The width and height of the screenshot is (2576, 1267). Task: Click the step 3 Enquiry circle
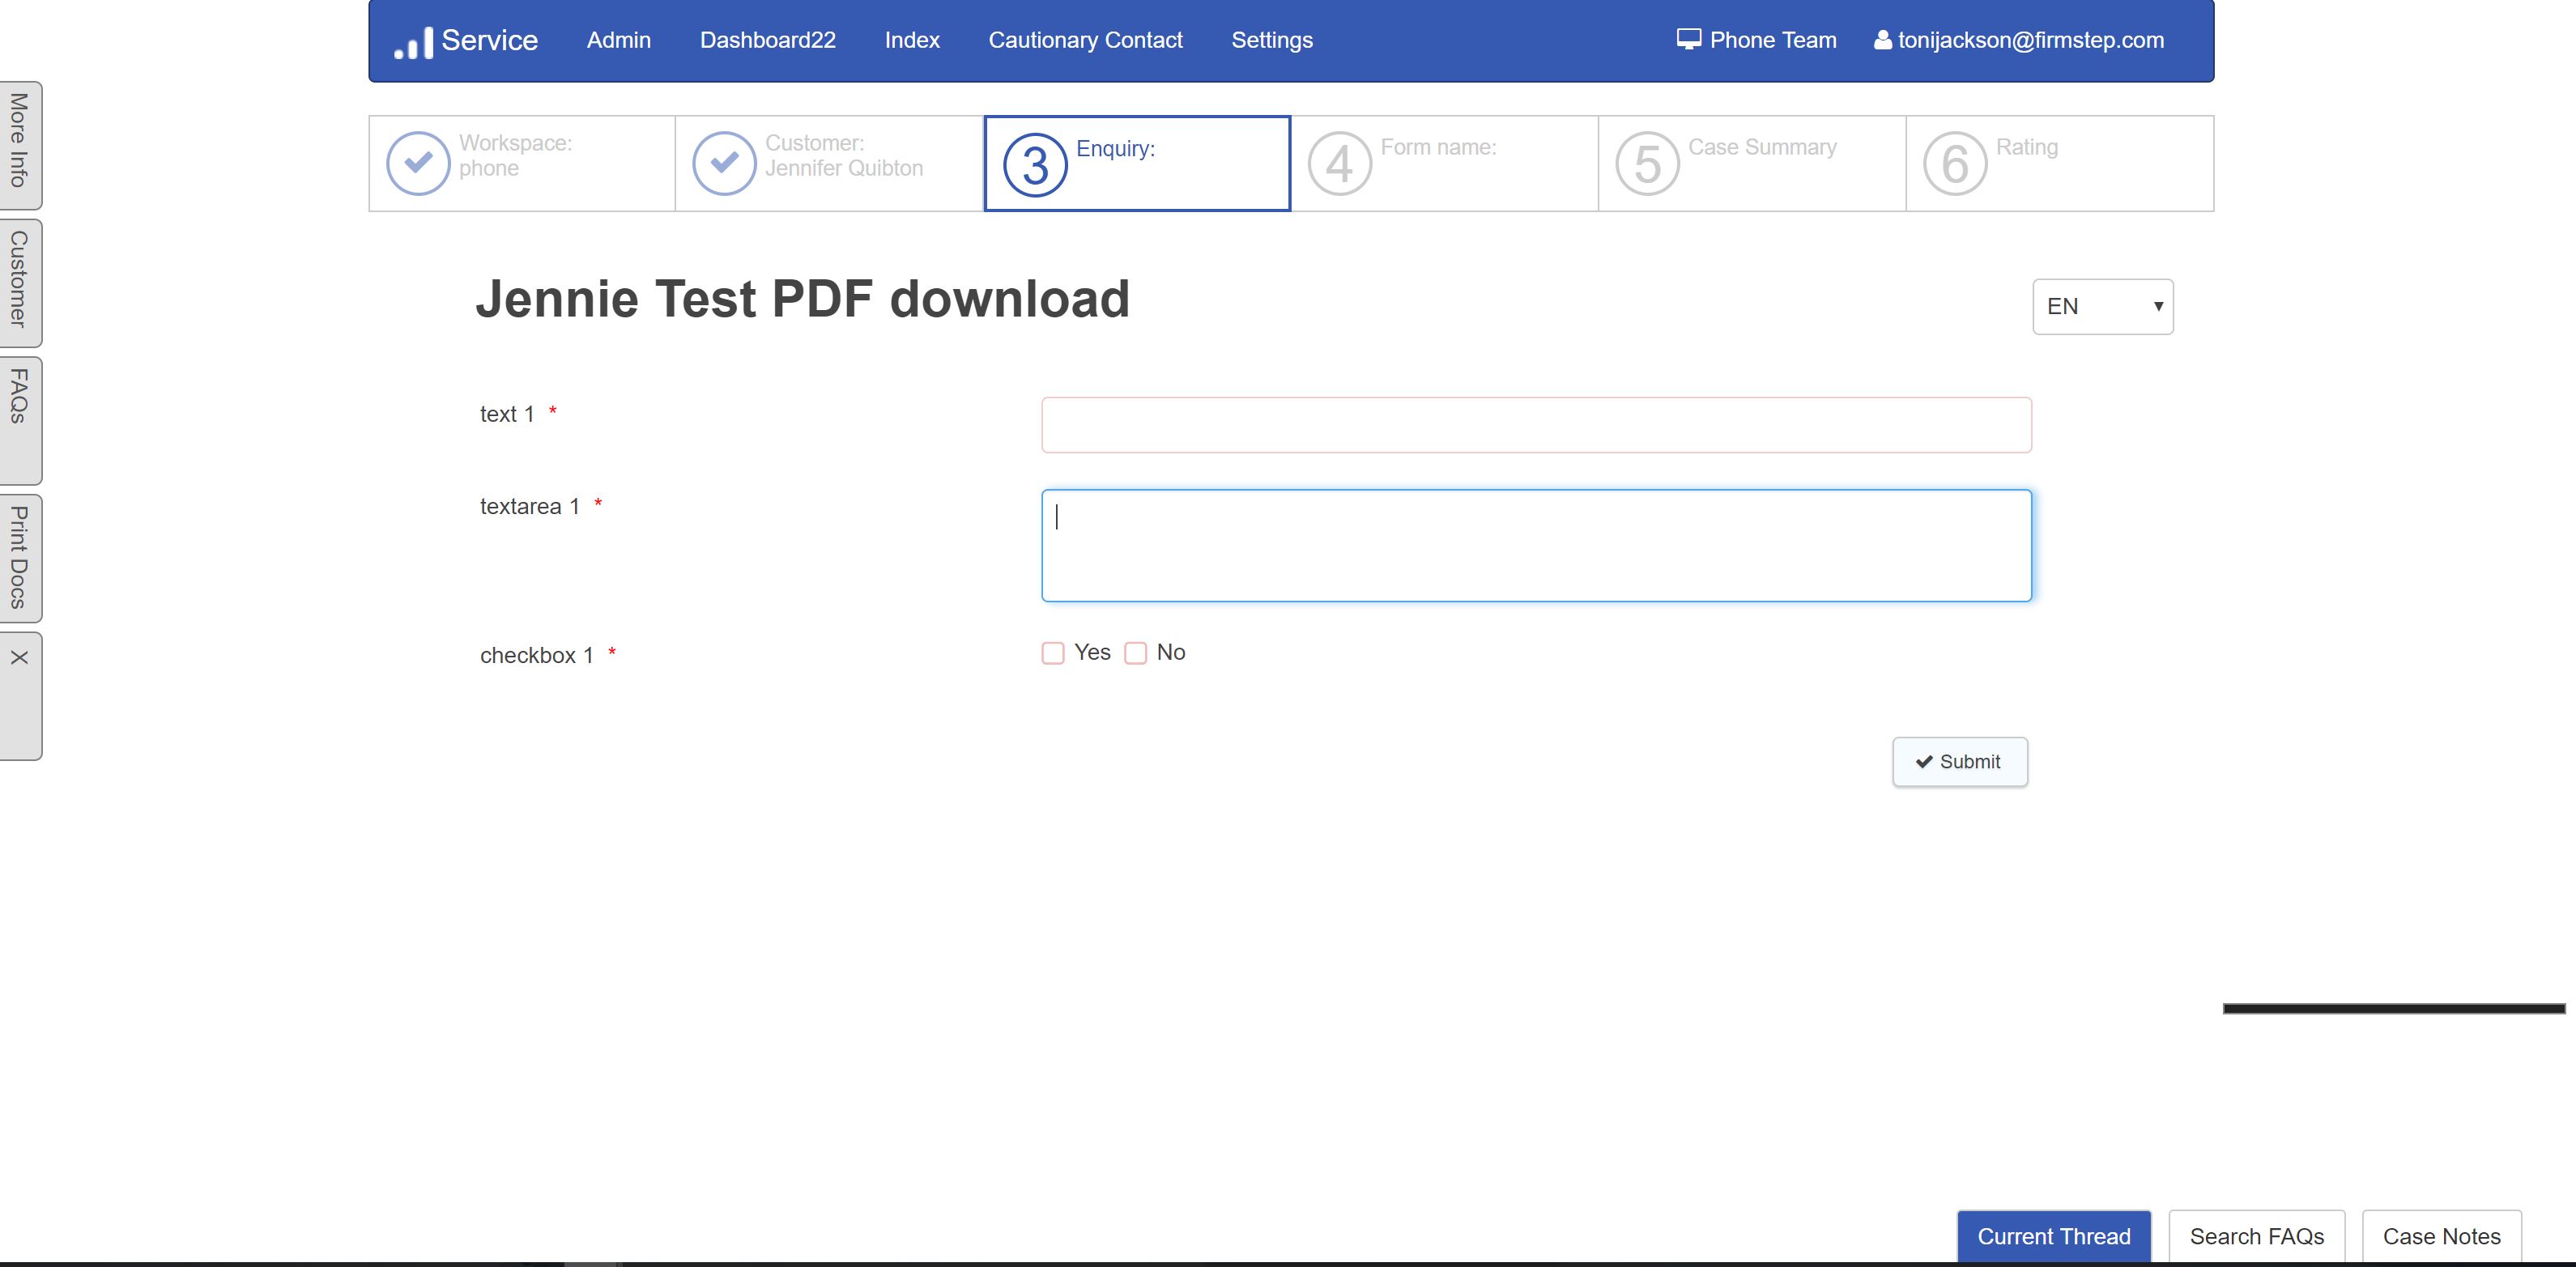[1035, 165]
